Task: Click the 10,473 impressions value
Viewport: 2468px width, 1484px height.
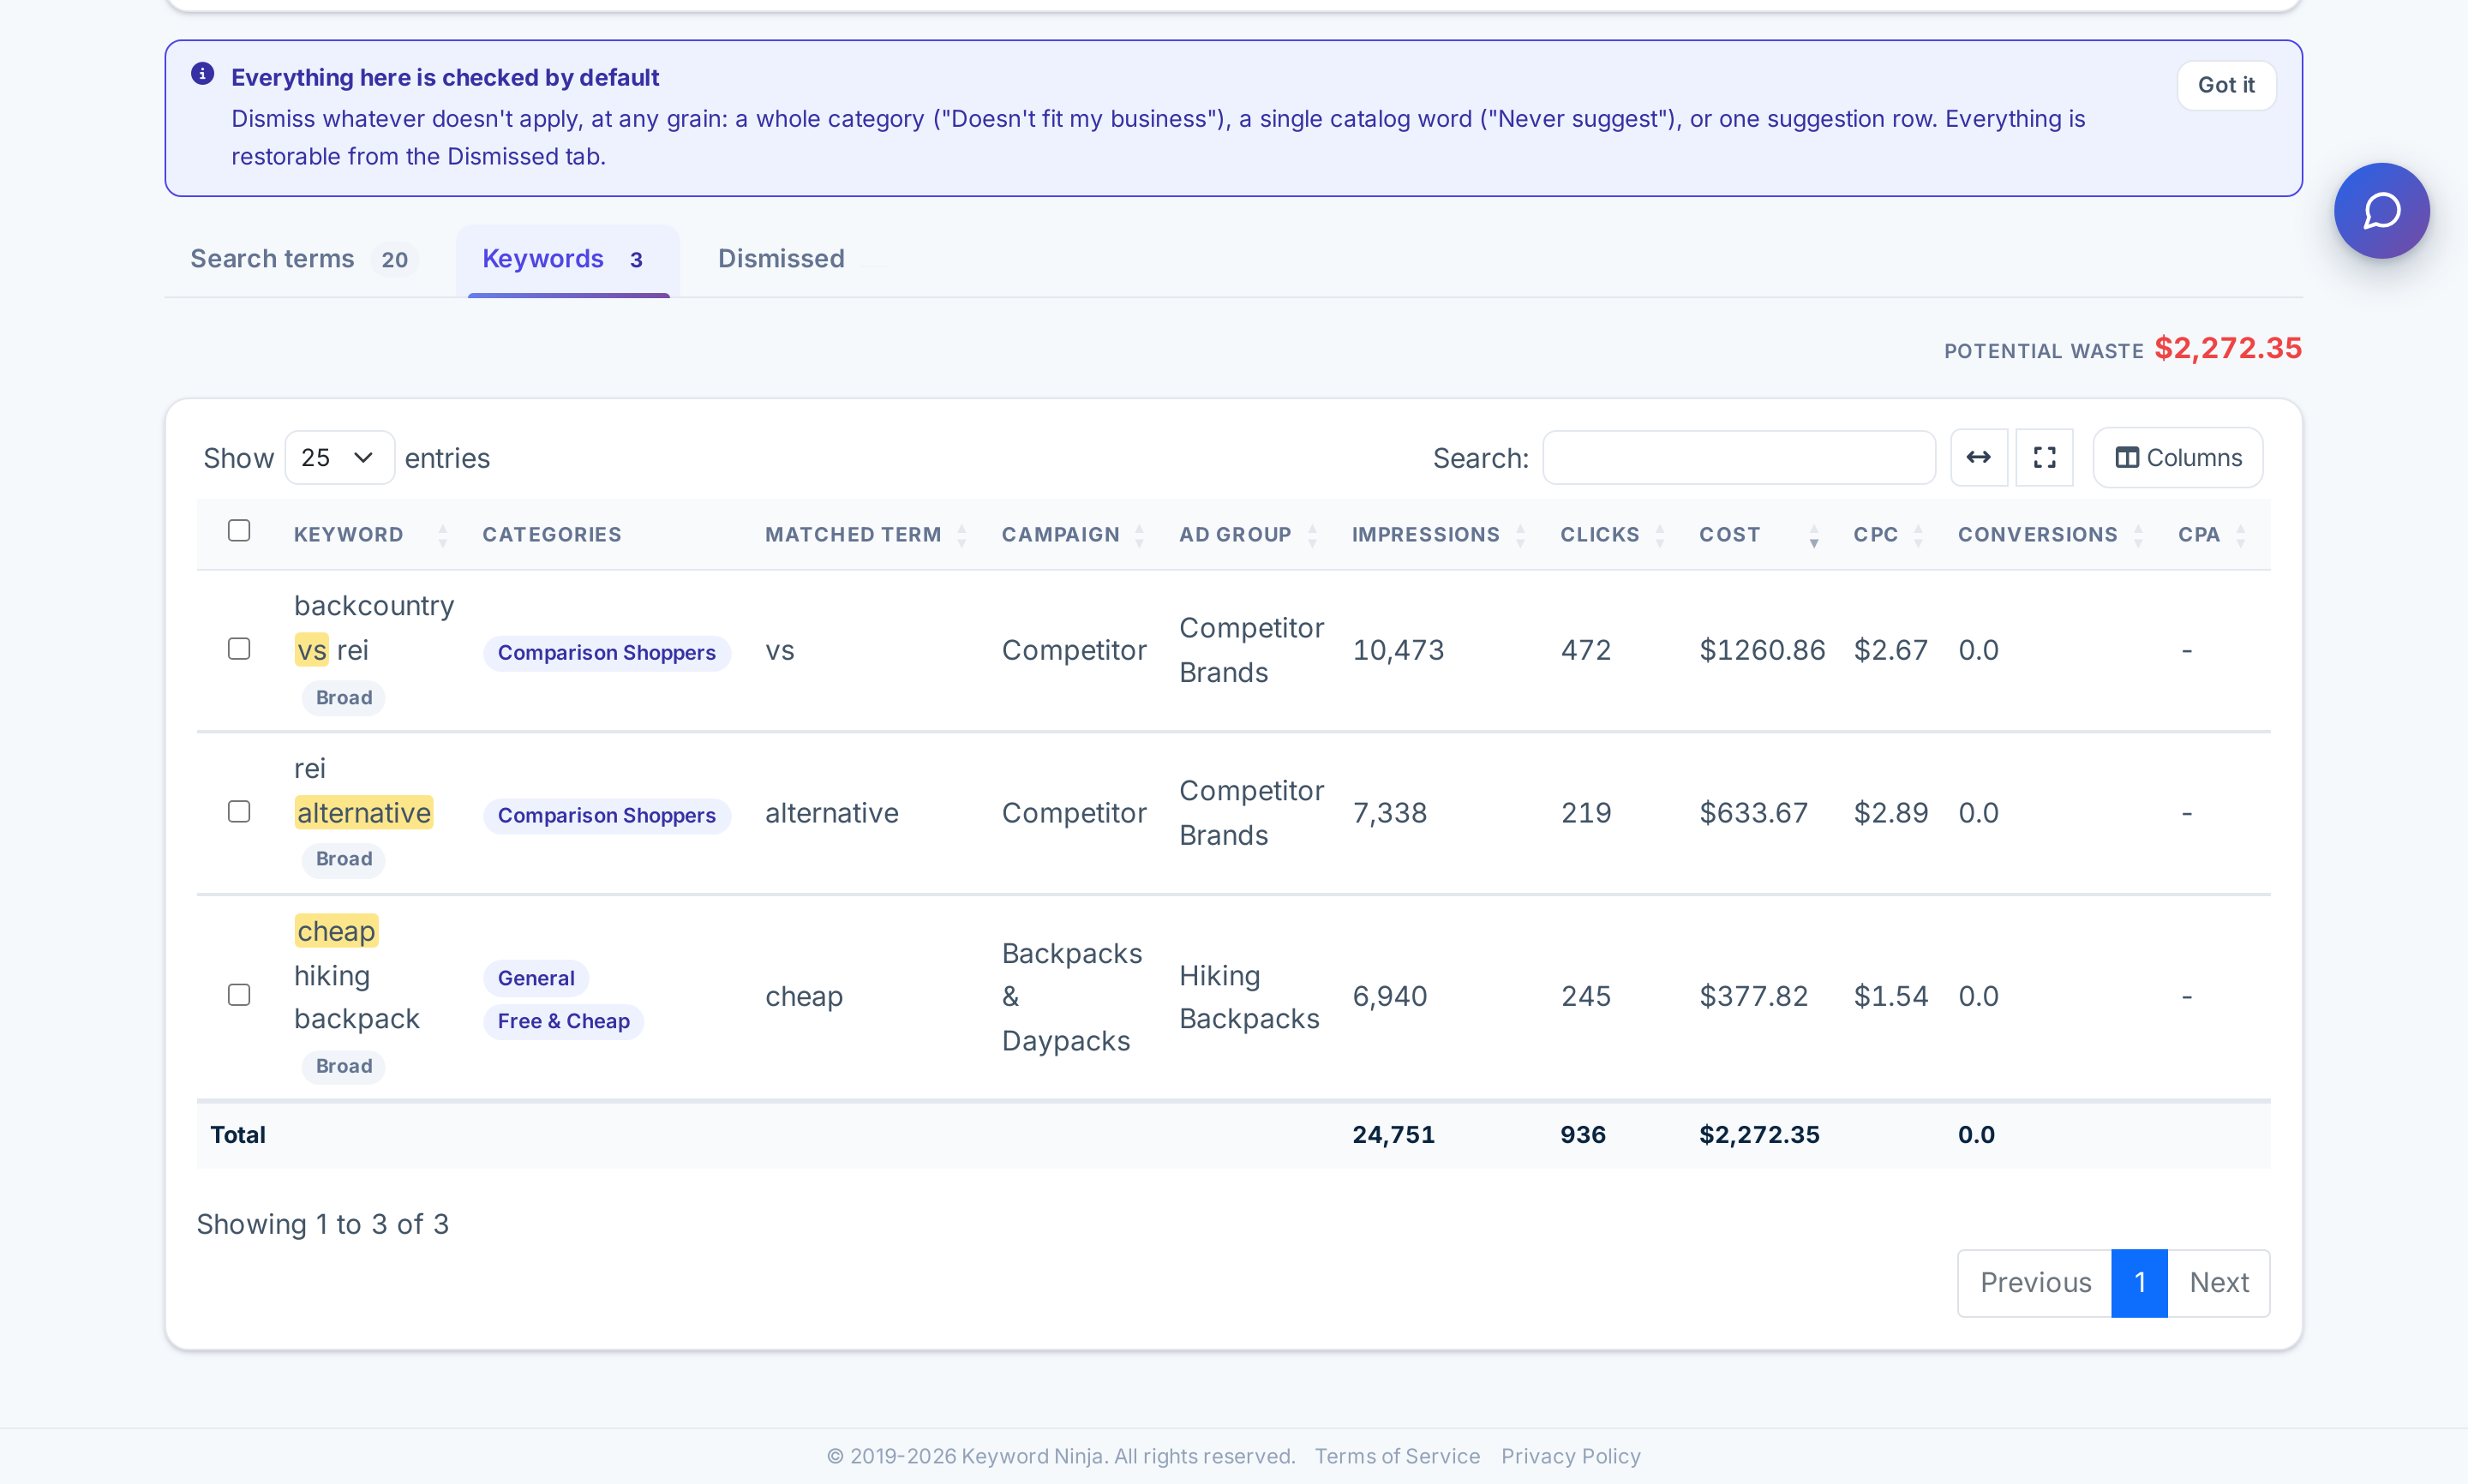Action: point(1398,650)
